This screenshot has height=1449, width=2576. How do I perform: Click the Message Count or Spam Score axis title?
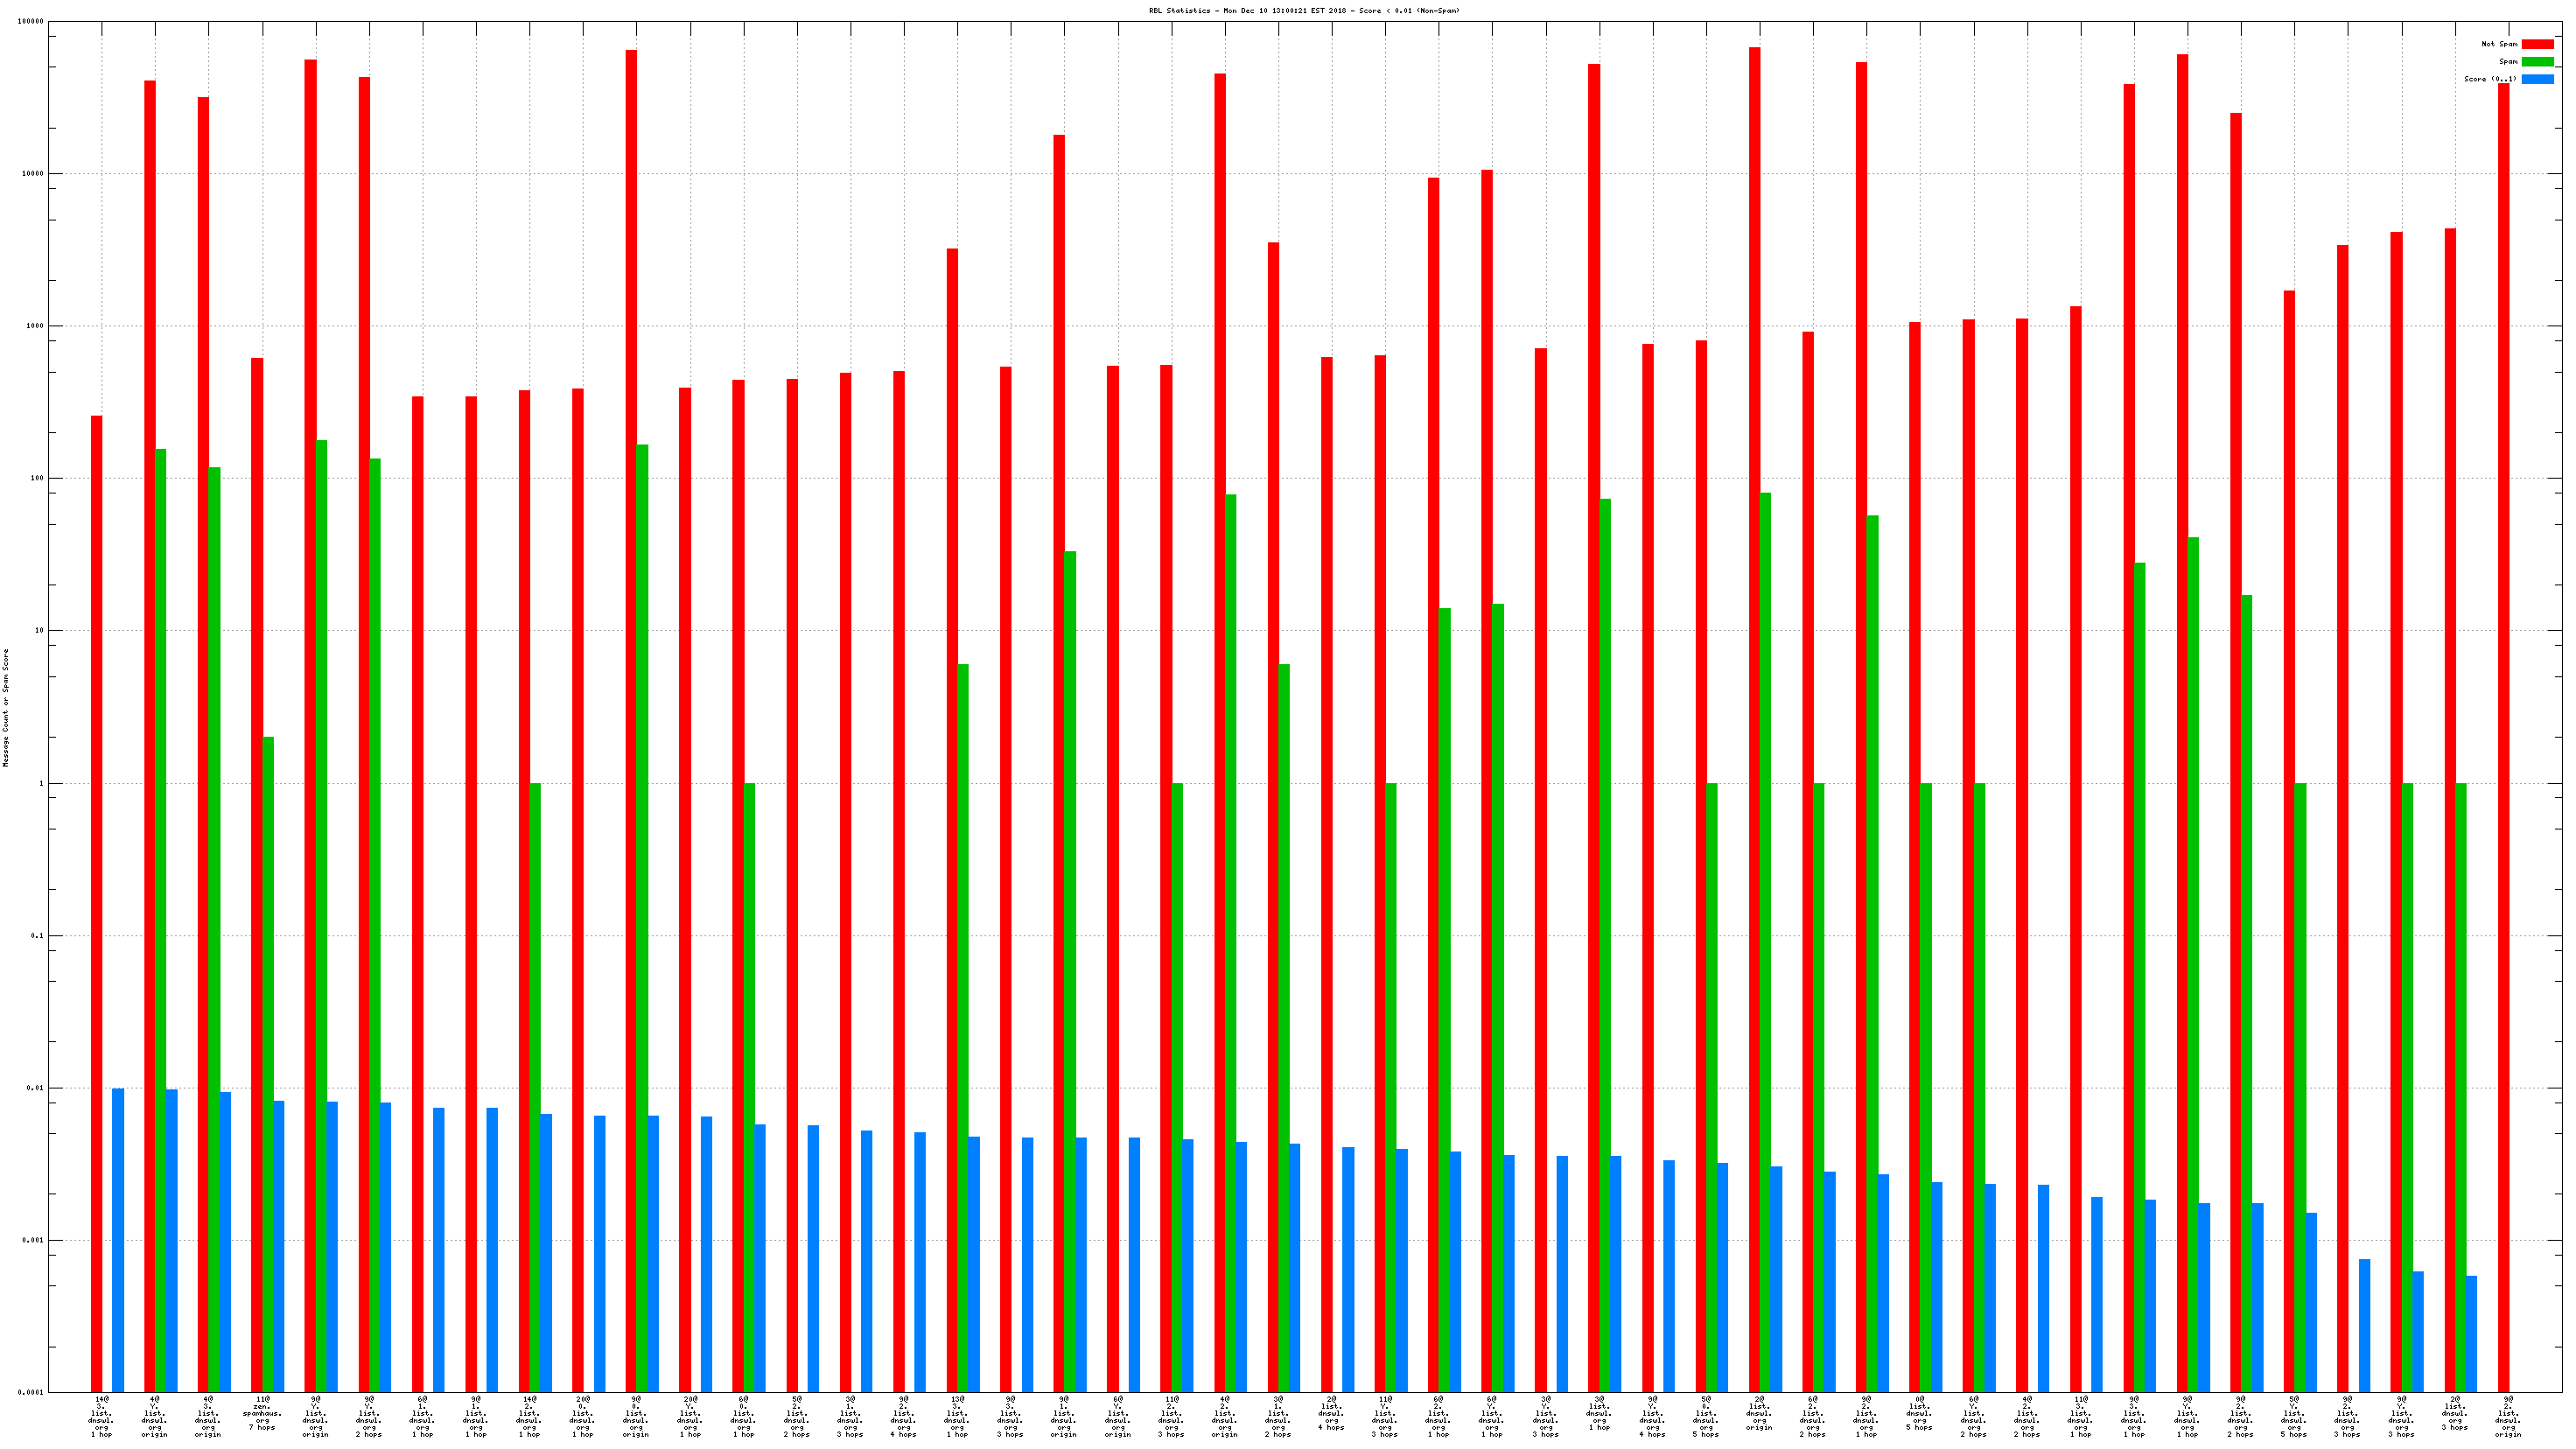coord(6,707)
